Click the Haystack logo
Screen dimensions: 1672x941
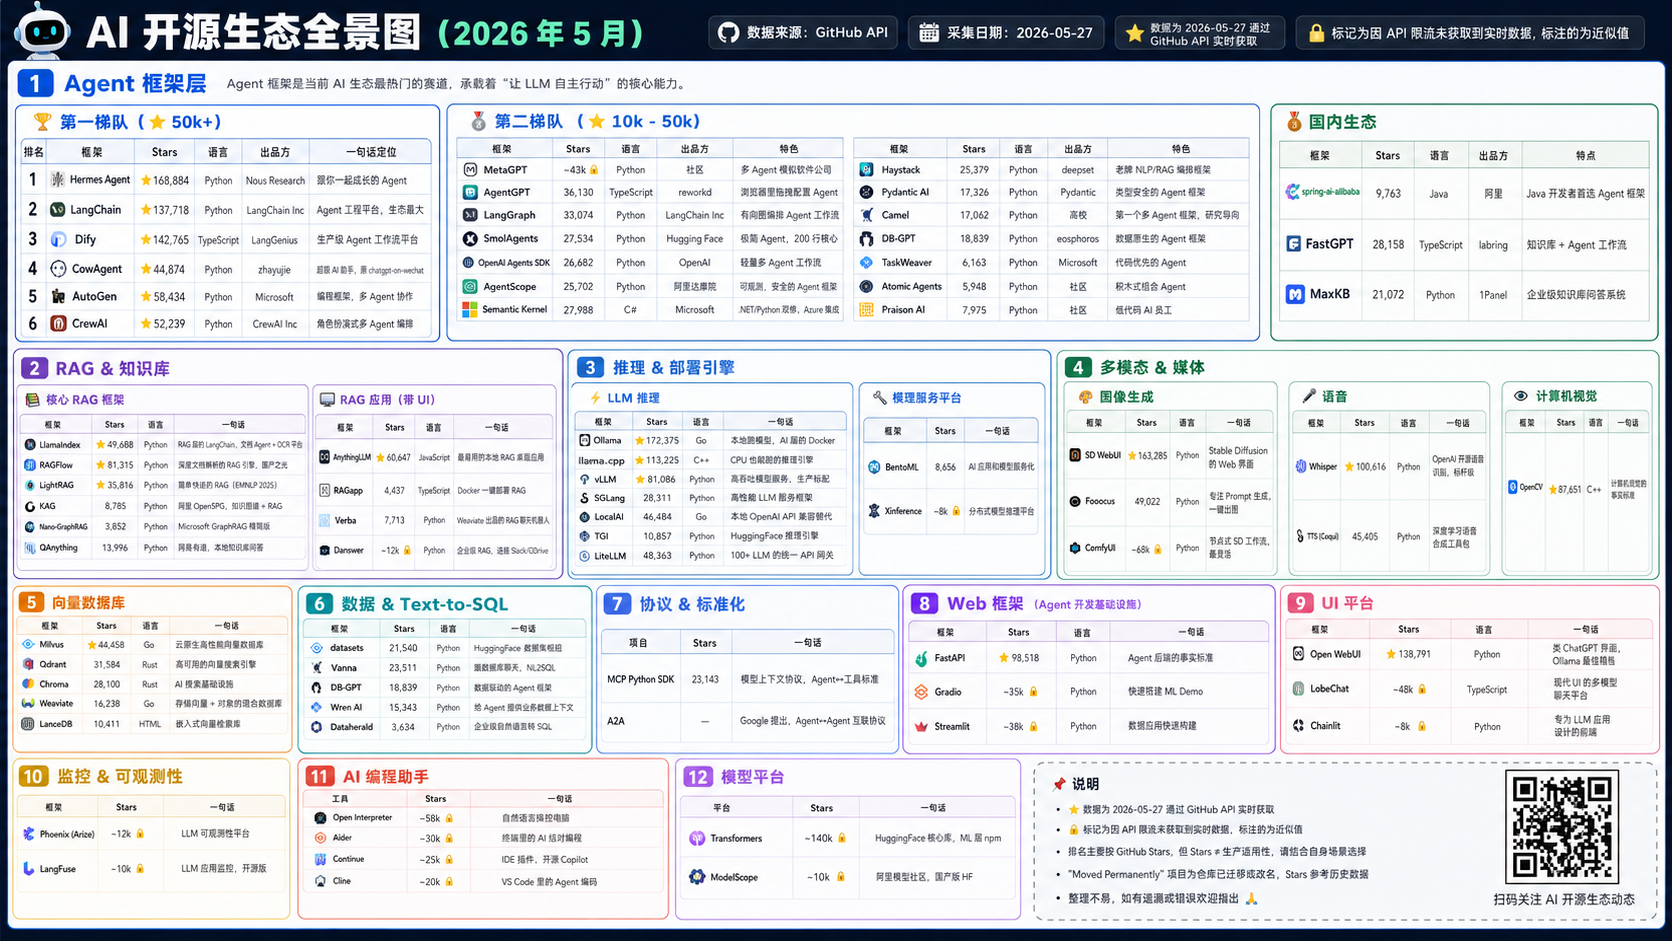[x=866, y=170]
